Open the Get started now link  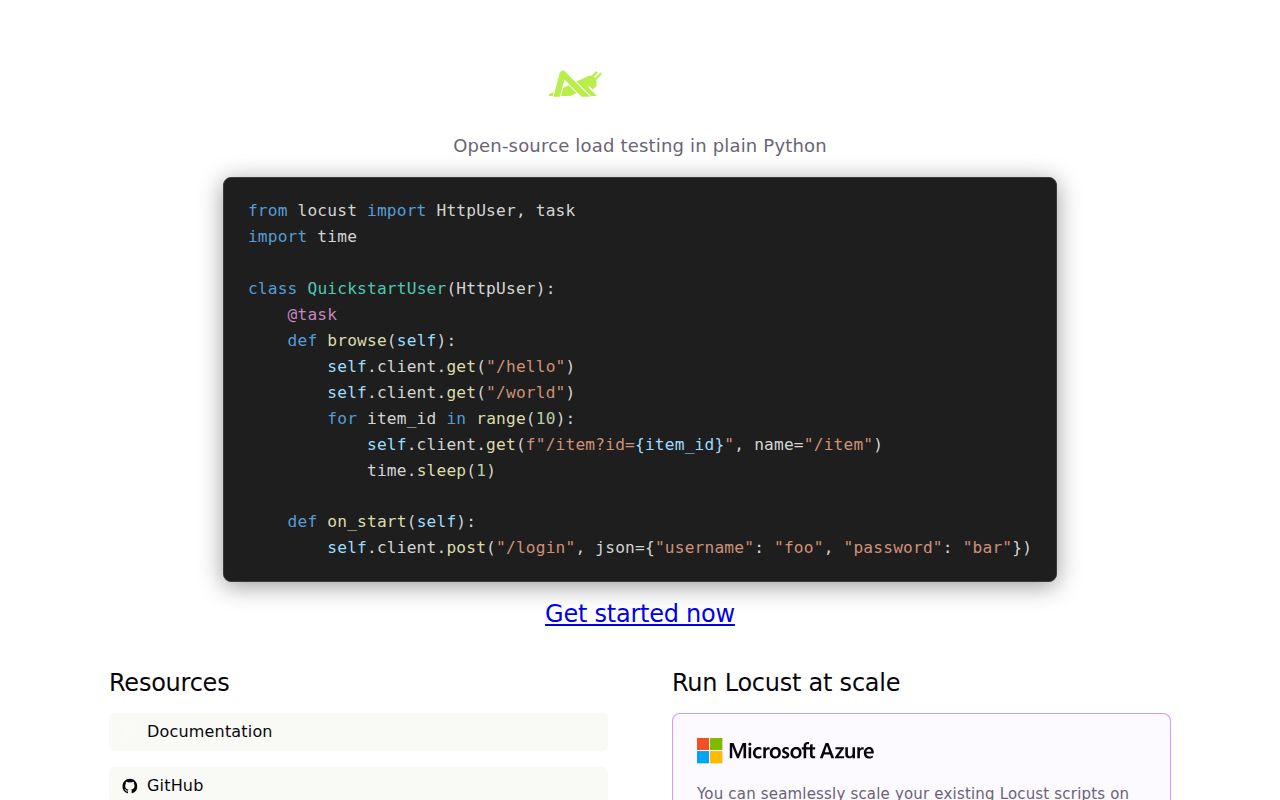[640, 613]
